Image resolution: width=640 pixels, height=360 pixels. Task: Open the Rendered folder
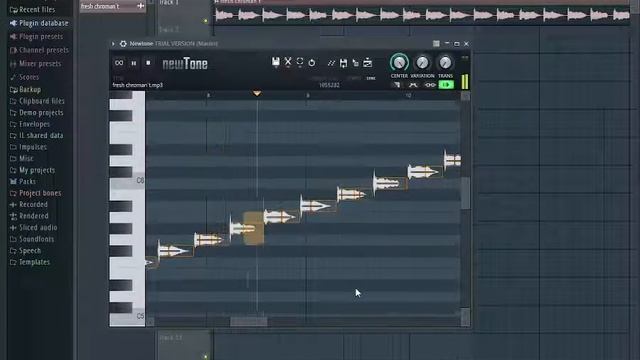[29, 216]
